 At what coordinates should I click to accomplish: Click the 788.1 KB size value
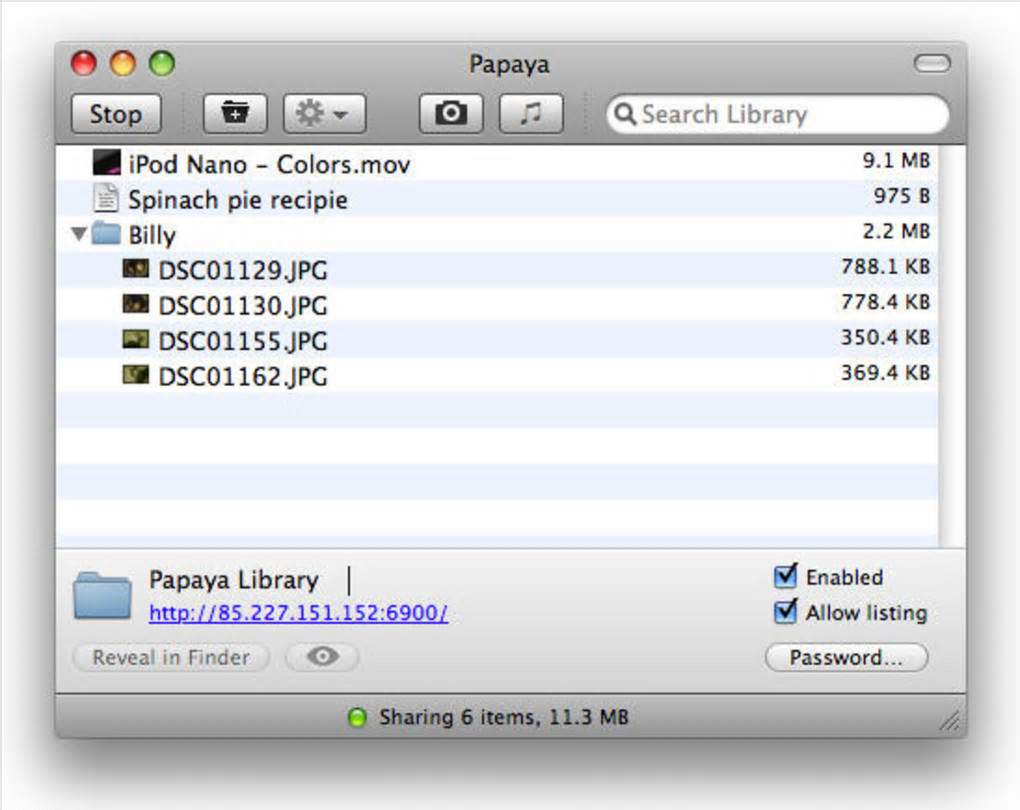(885, 266)
